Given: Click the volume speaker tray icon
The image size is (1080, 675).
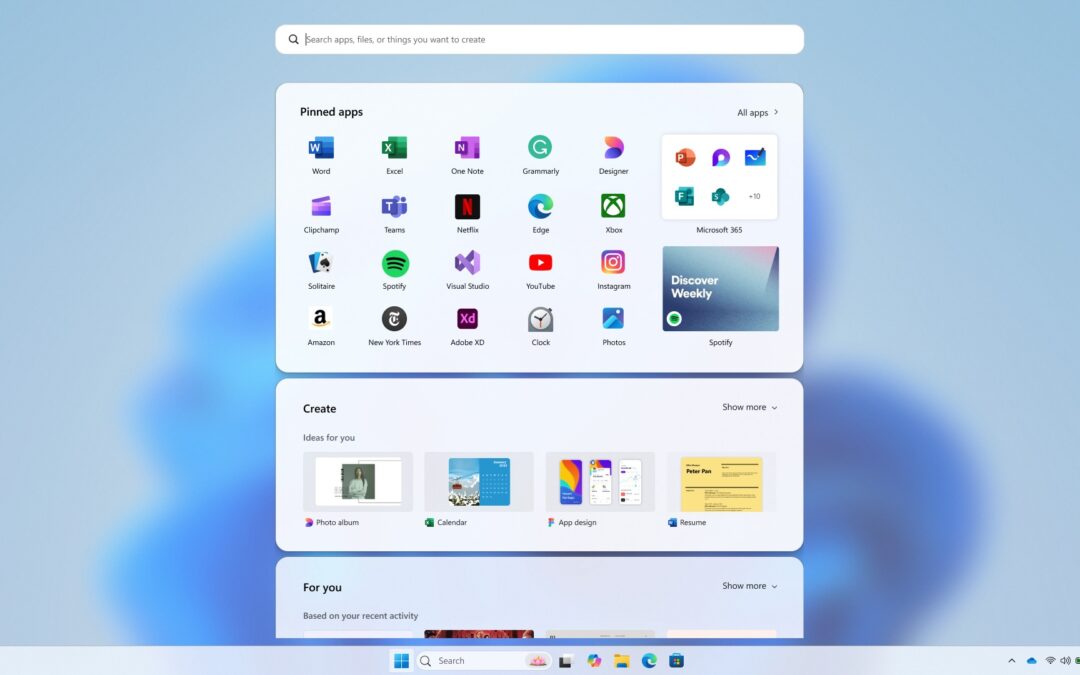Looking at the screenshot, I should (1066, 661).
